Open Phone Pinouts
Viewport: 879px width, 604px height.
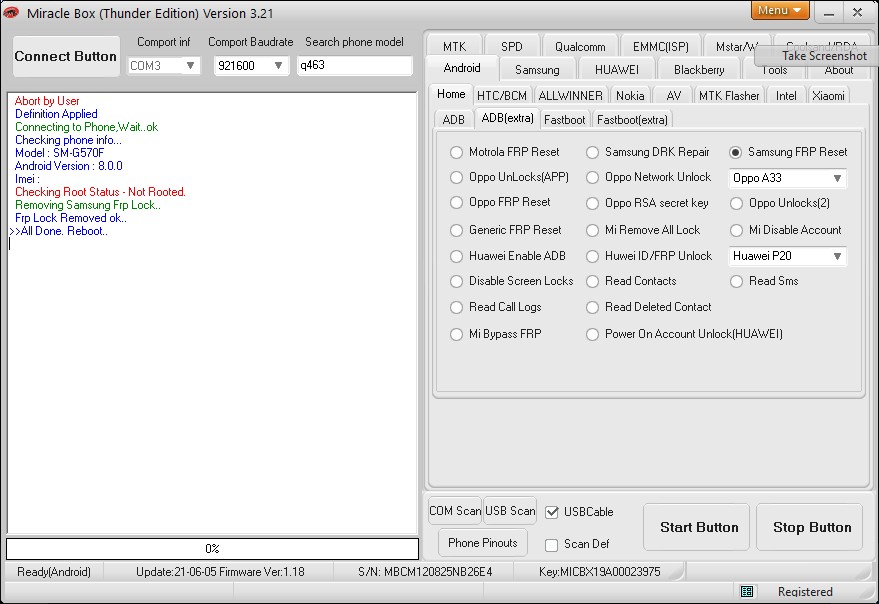point(483,543)
